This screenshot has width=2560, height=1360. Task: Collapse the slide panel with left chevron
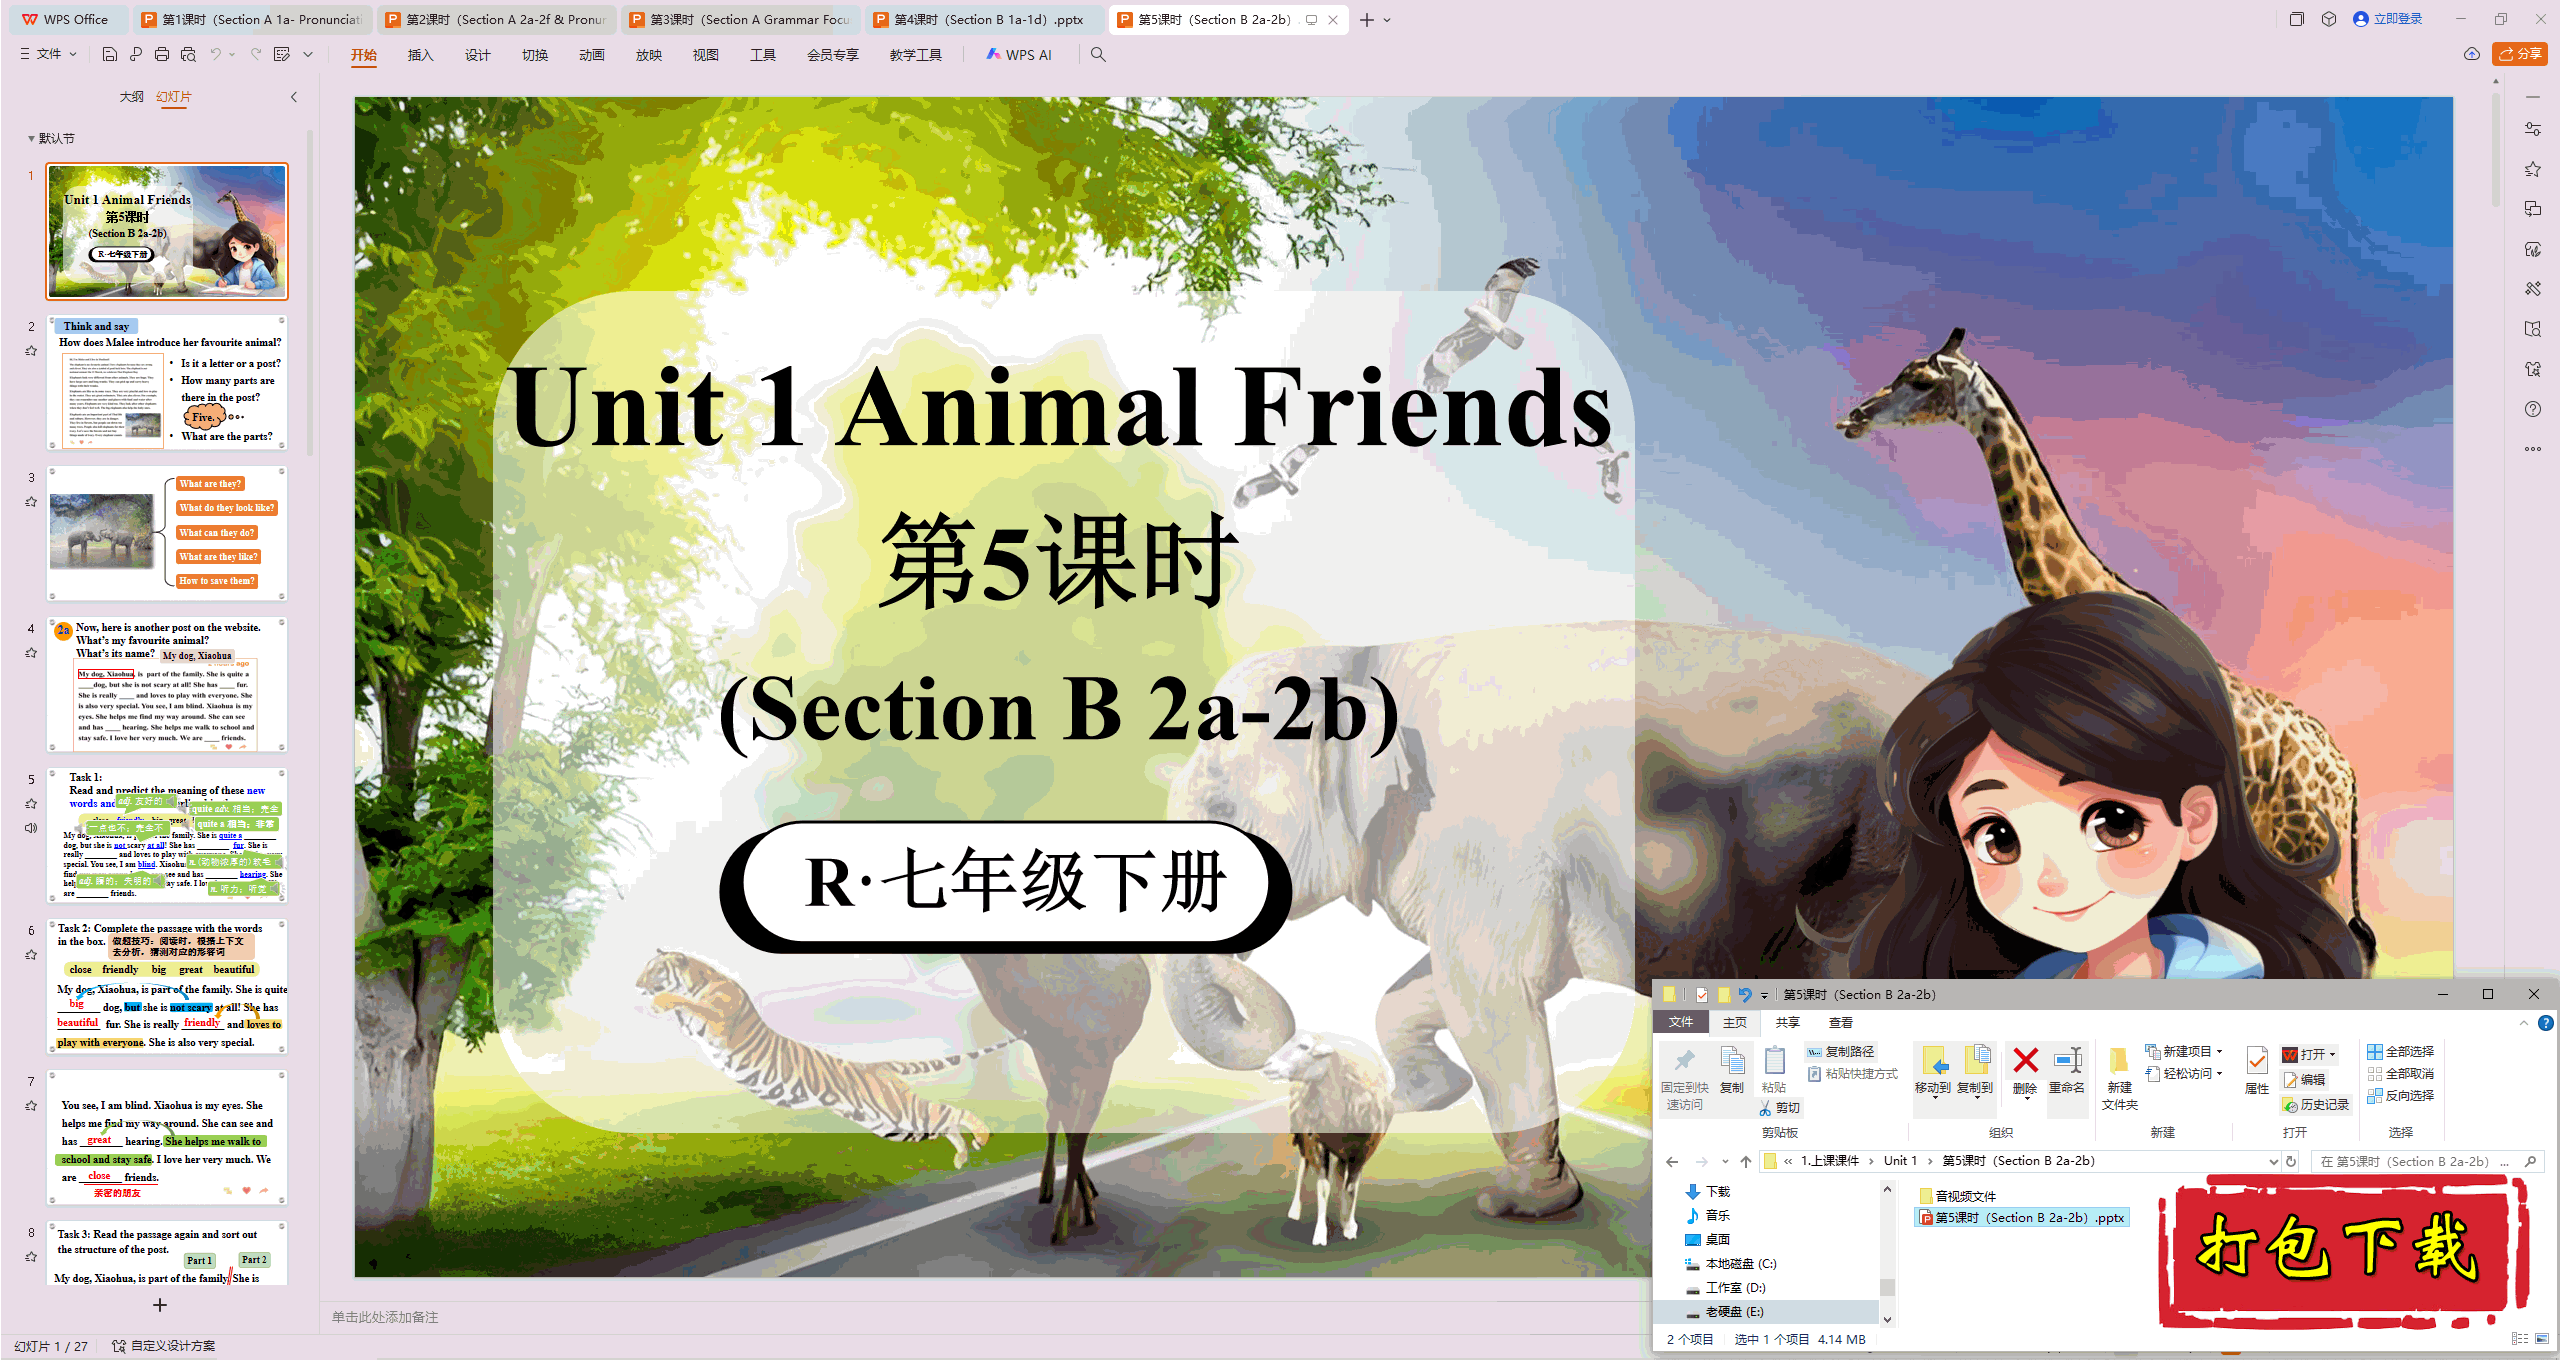click(294, 97)
